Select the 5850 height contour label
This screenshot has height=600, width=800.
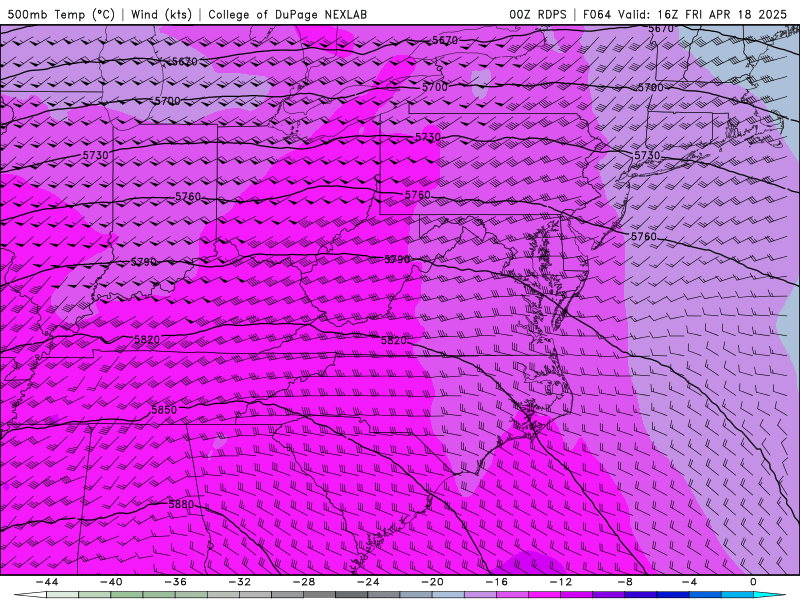point(164,410)
